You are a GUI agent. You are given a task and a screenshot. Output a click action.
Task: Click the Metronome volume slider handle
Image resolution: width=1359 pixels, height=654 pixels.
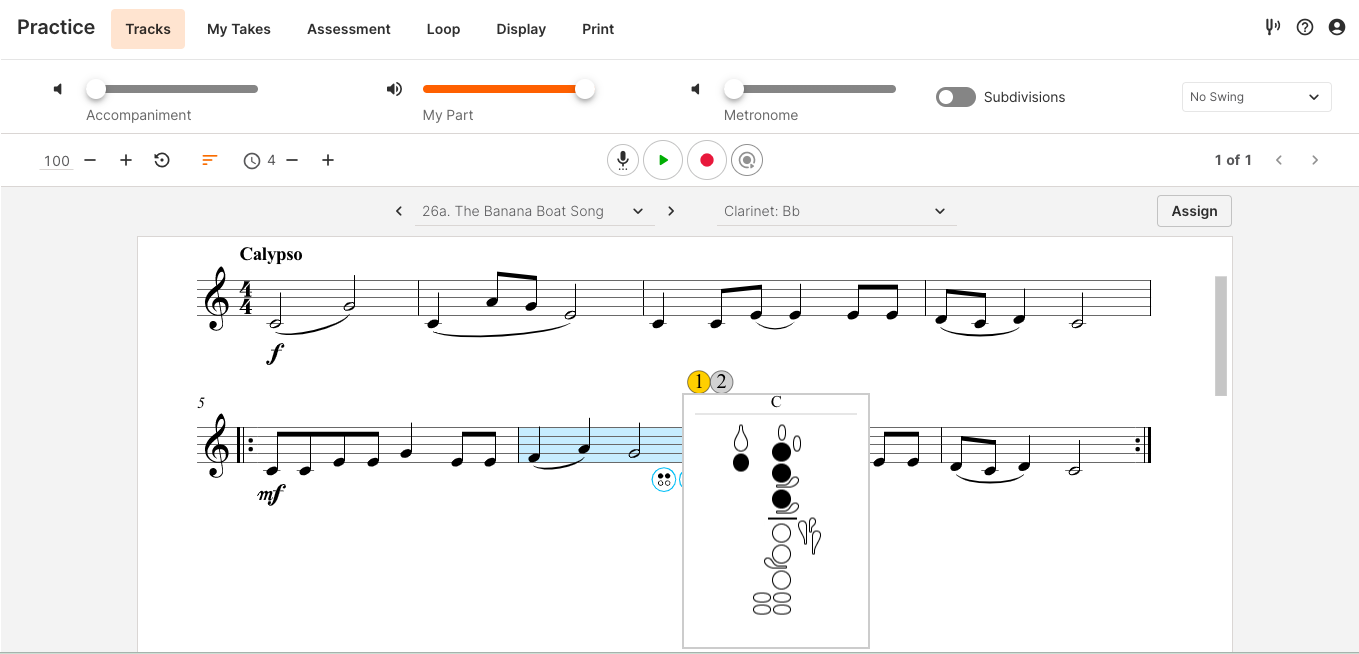[734, 89]
